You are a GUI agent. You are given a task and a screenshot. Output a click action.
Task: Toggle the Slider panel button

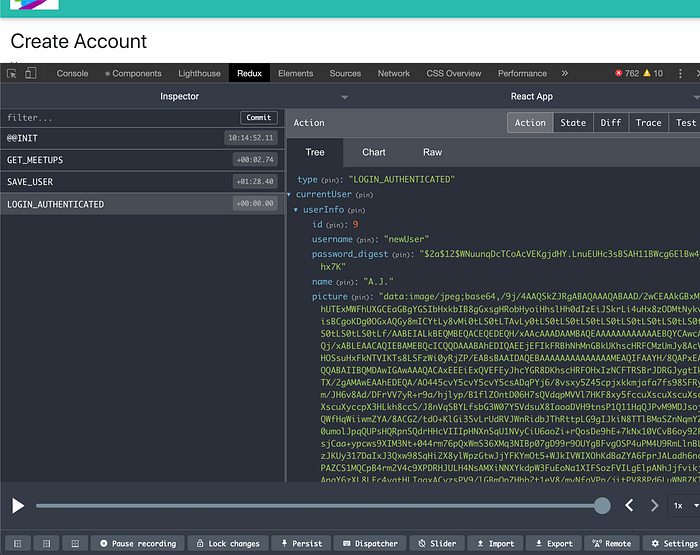point(437,543)
